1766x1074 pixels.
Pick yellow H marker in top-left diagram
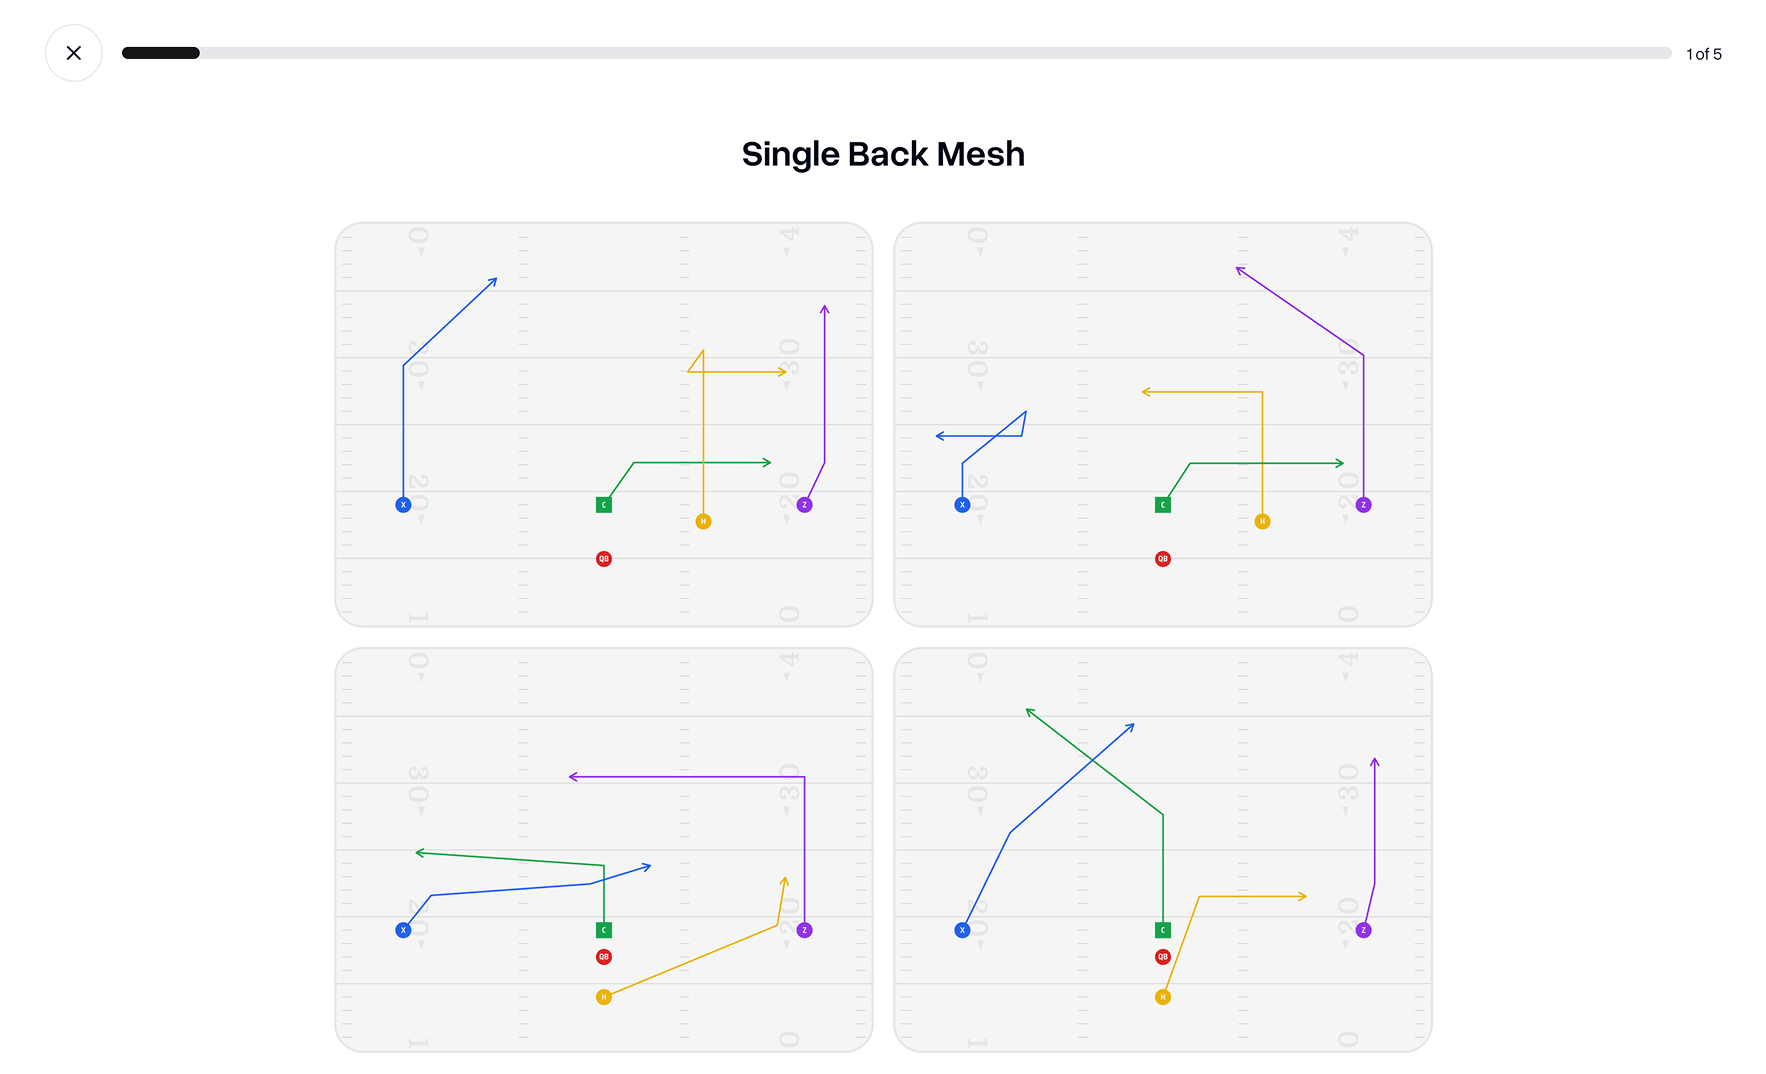pyautogui.click(x=703, y=521)
